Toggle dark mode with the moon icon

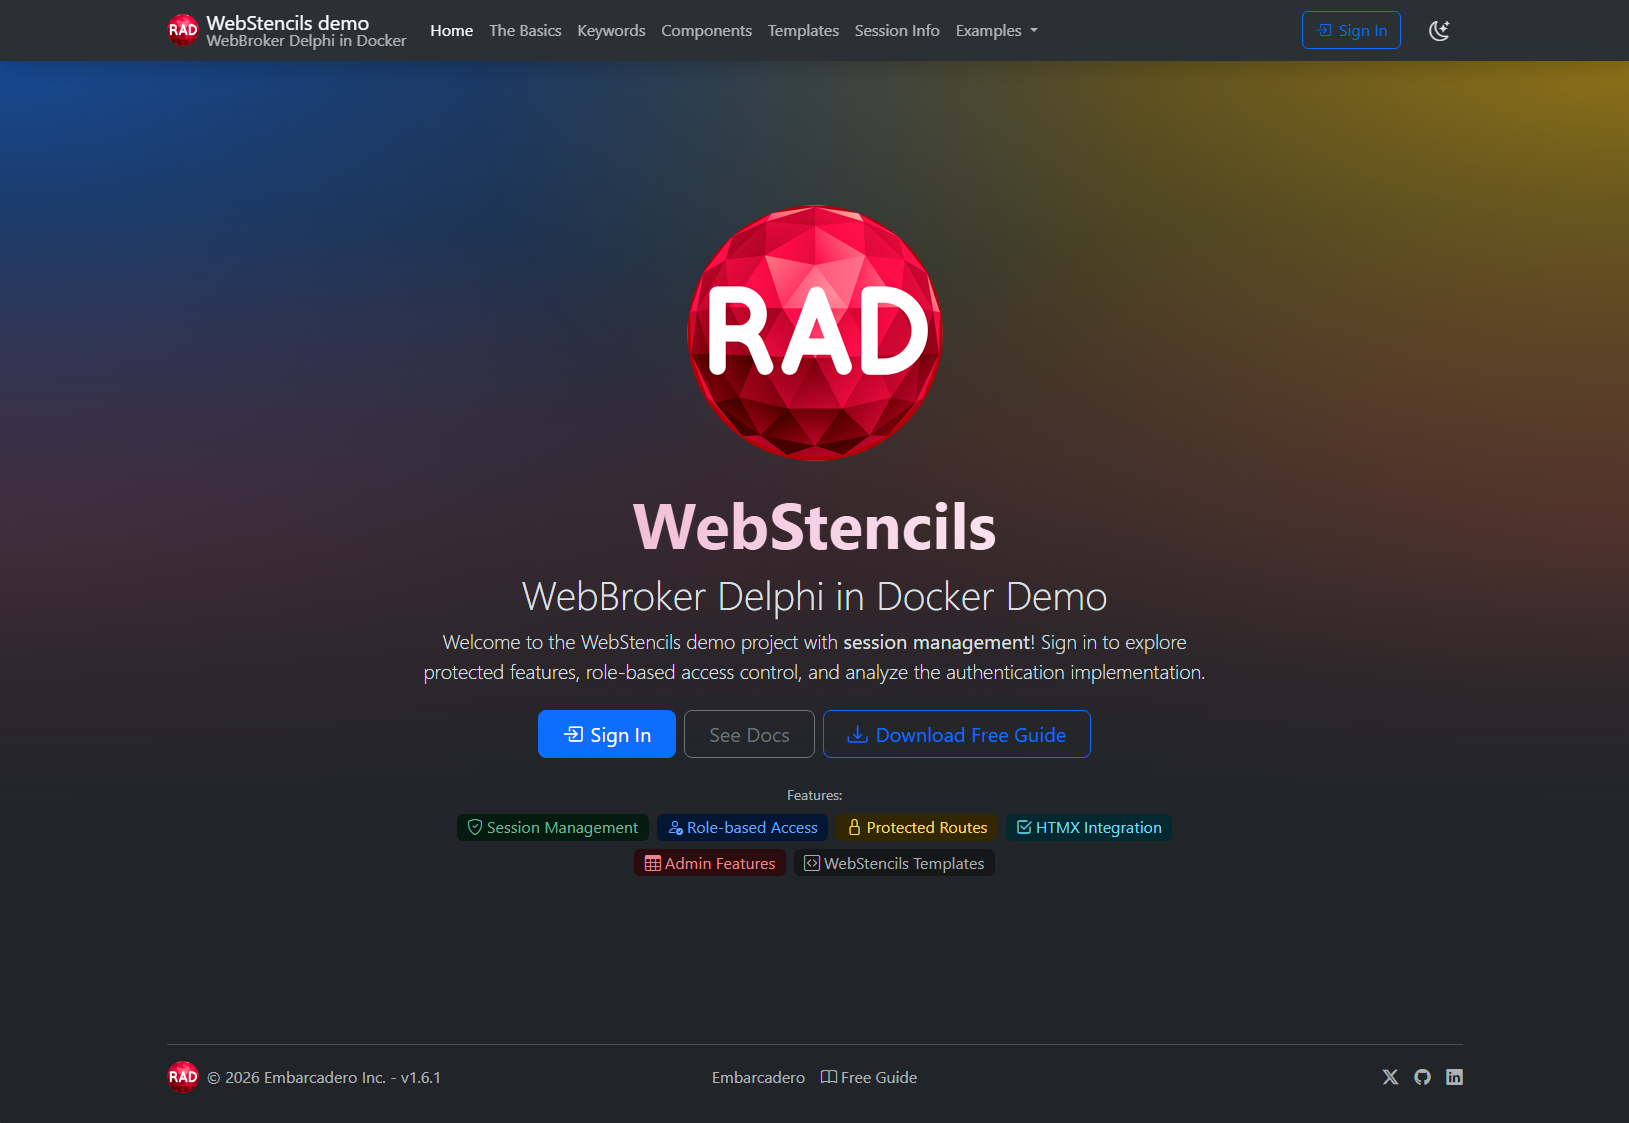pos(1439,31)
